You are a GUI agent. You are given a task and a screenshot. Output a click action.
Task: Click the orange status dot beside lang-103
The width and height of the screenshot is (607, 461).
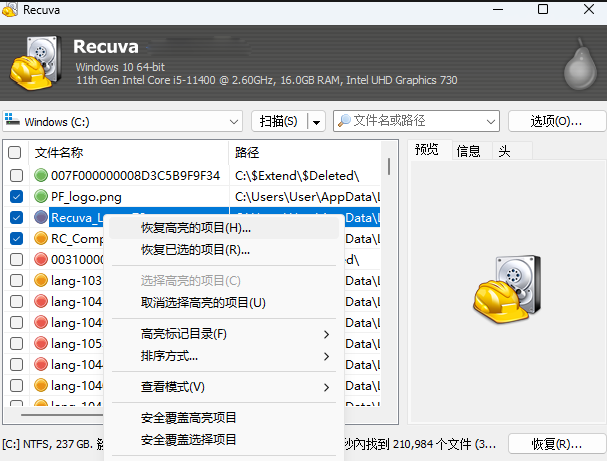(x=41, y=280)
